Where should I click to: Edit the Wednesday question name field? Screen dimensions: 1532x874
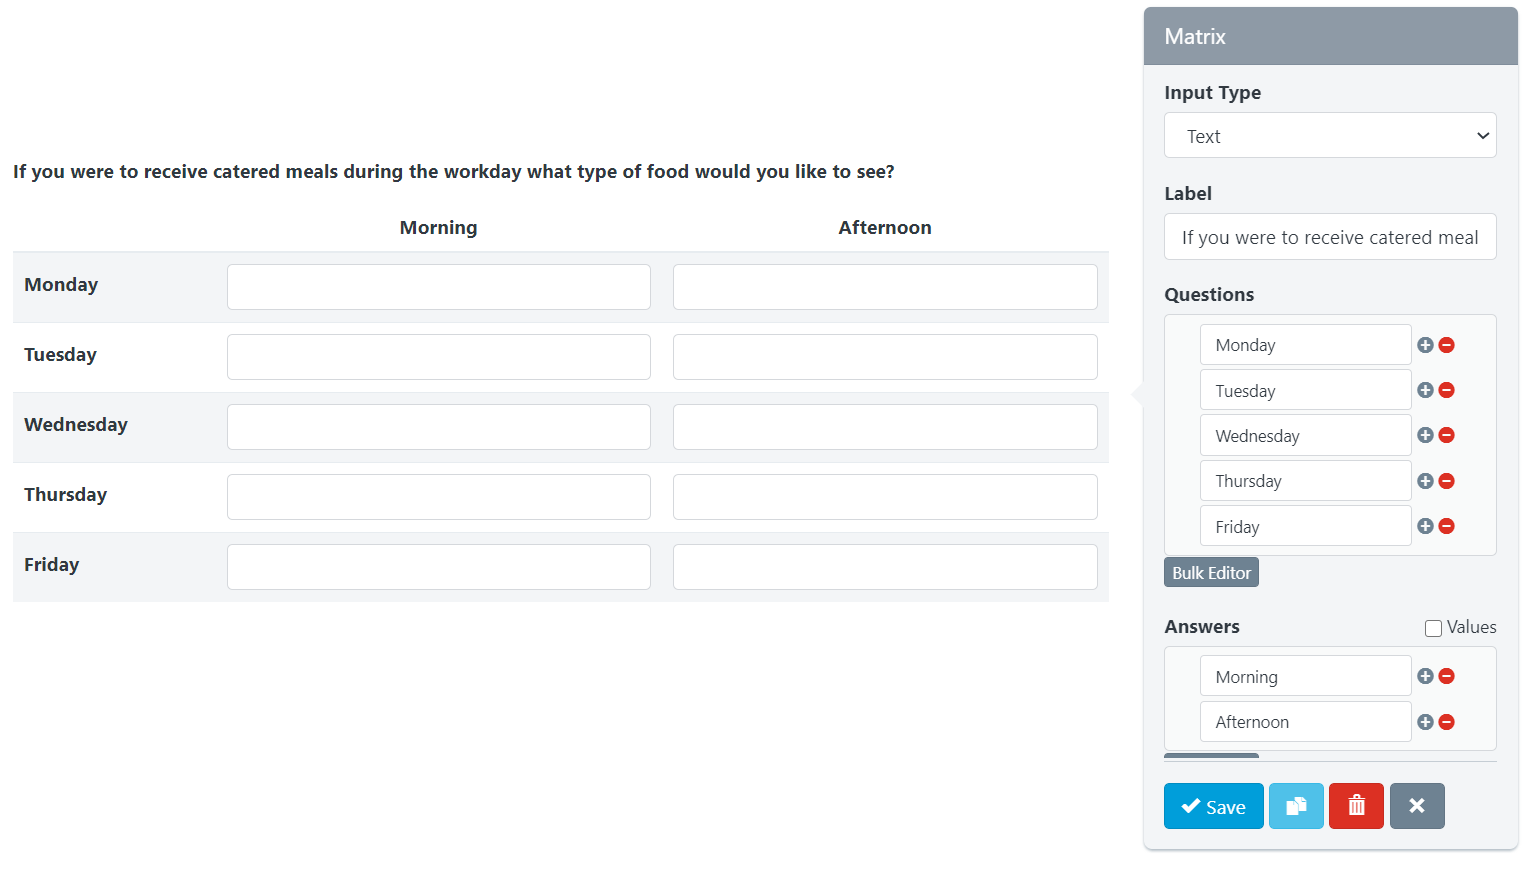click(1305, 436)
